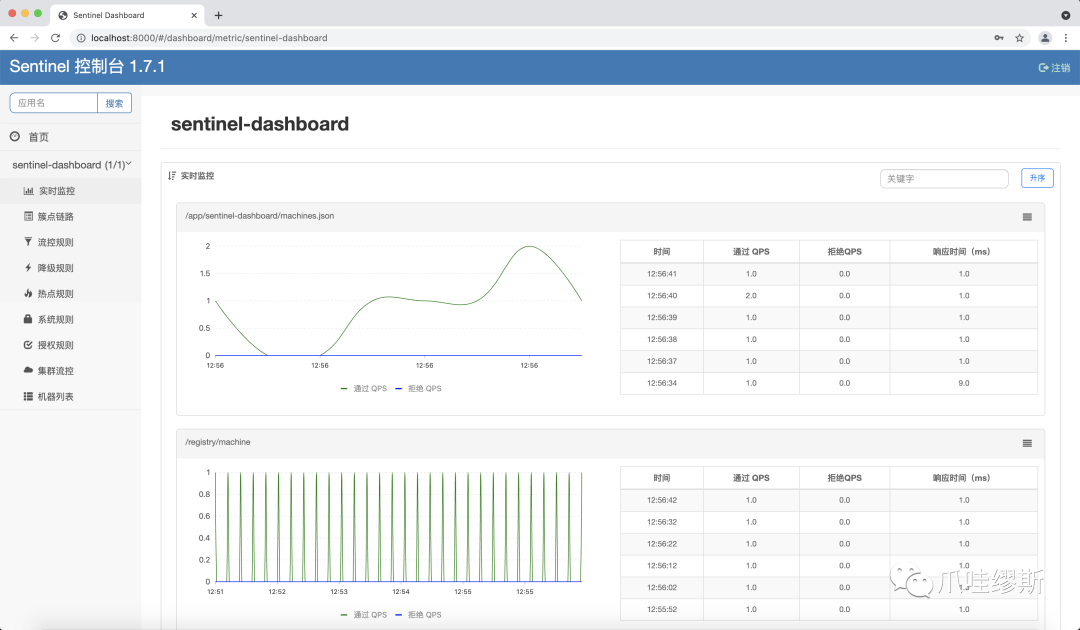The width and height of the screenshot is (1080, 630).
Task: Click the 注销 logout link
Action: coord(1054,67)
